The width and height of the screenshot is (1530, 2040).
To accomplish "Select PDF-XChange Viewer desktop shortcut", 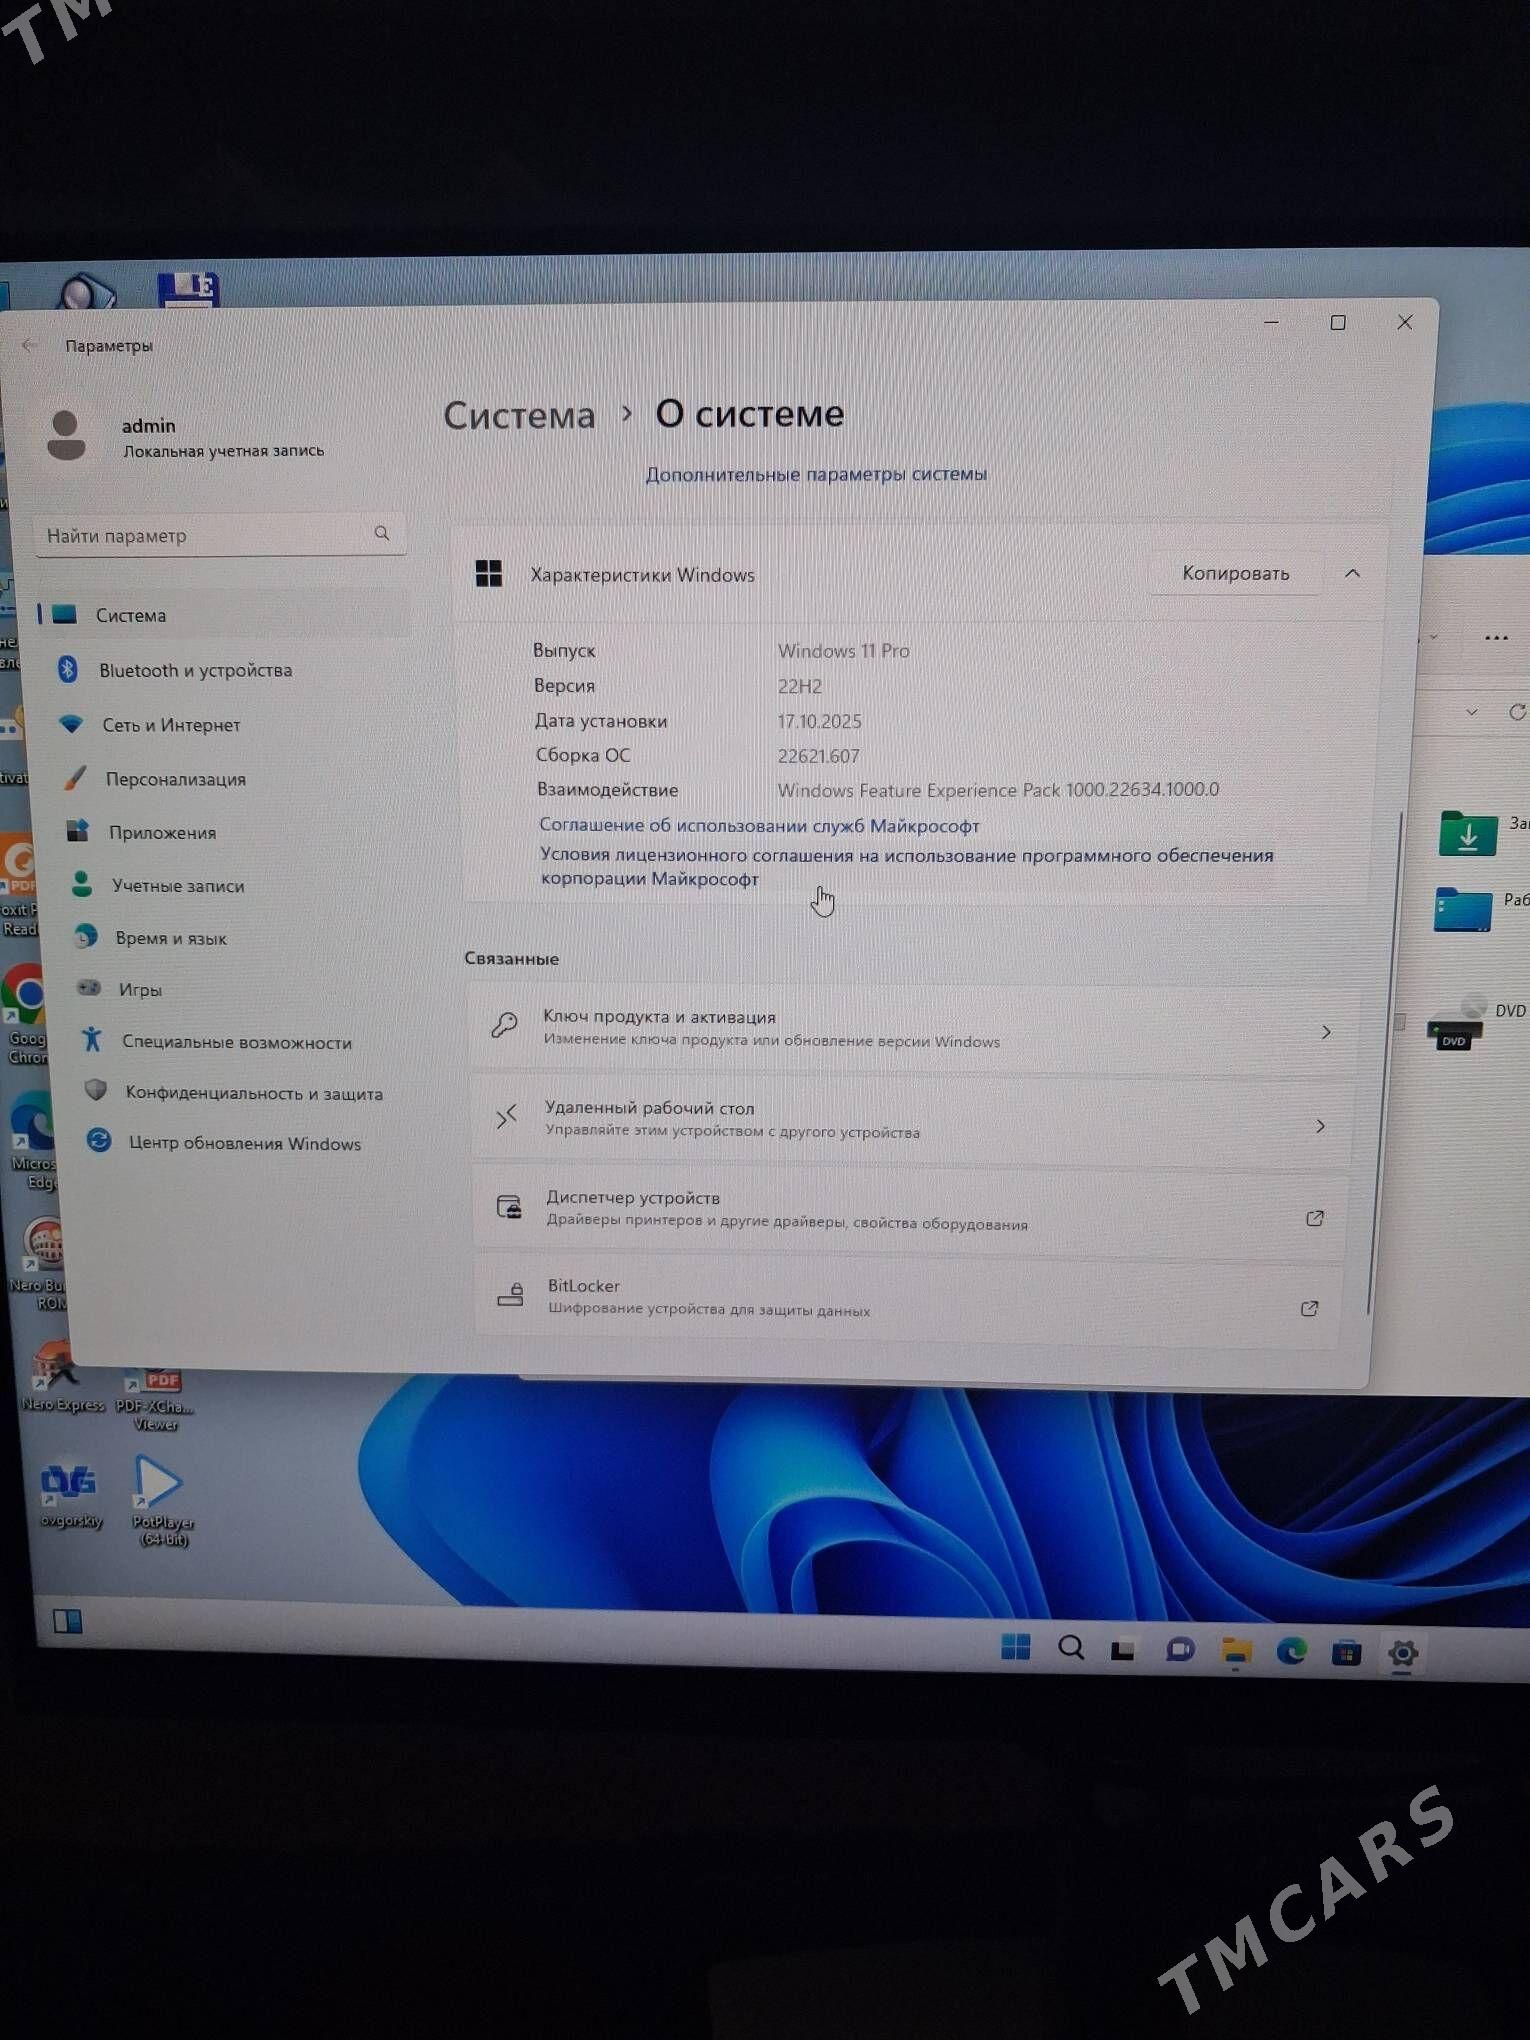I will coord(156,1400).
